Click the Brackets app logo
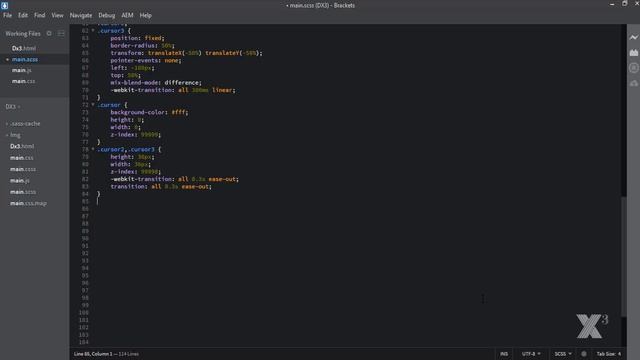The height and width of the screenshot is (360, 640). [4, 5]
